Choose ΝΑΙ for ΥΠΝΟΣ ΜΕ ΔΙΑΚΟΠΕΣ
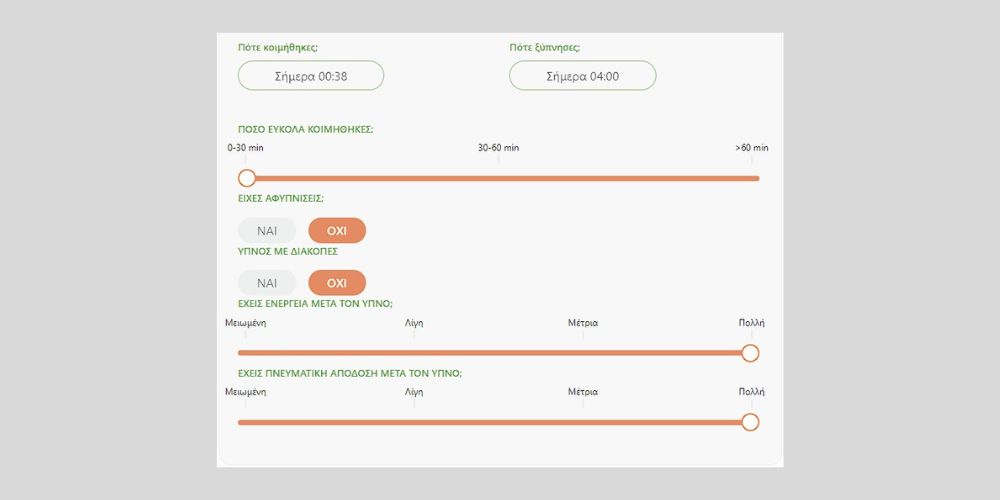 tap(267, 283)
